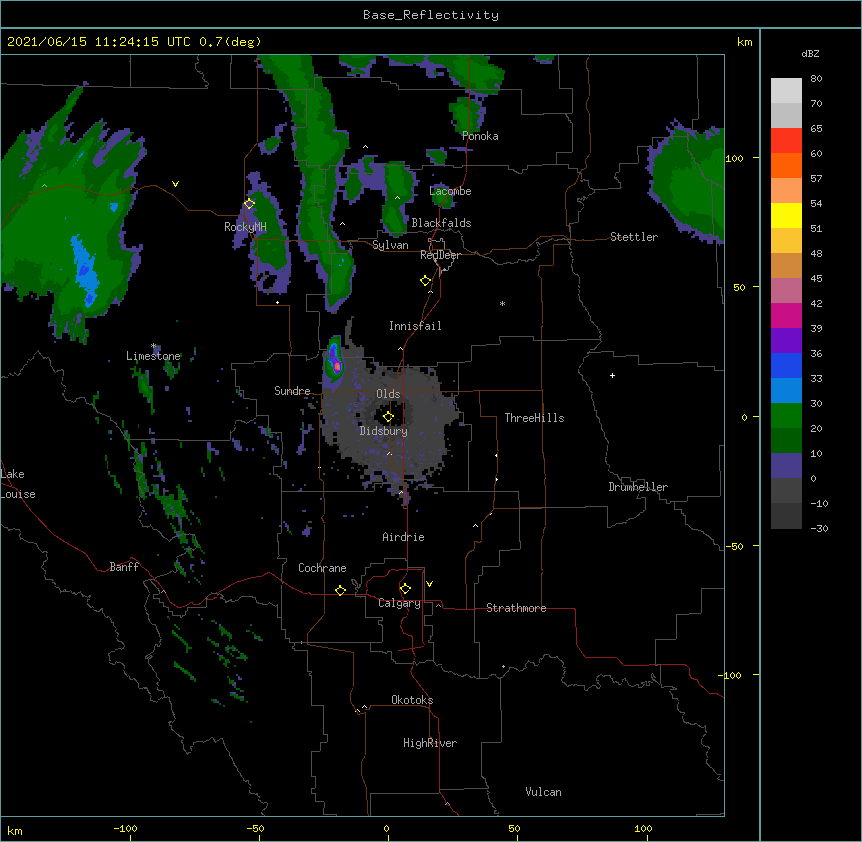Click the yellow diamond marker below Cochrane
This screenshot has height=842, width=862.
(340, 590)
